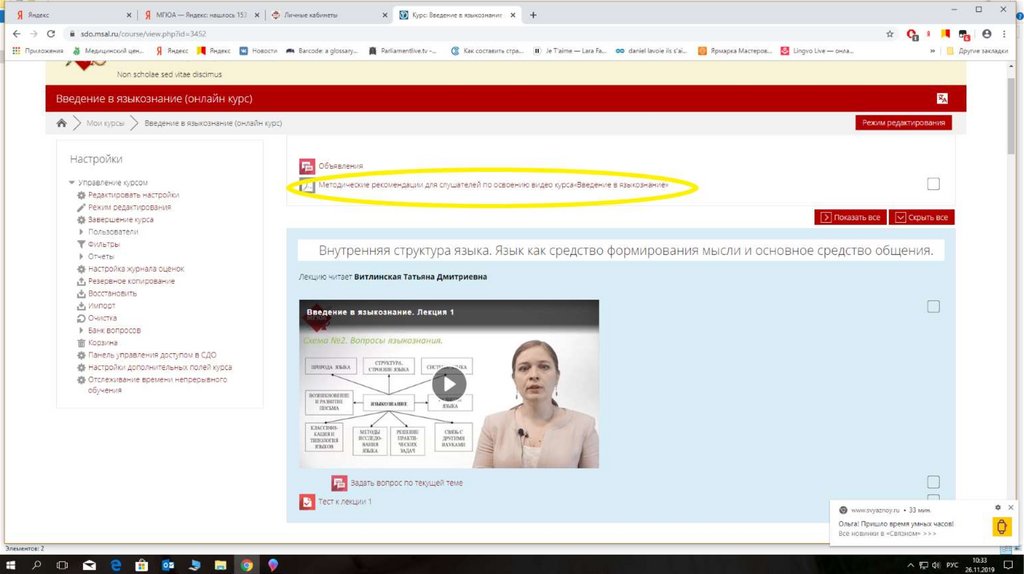Screen dimensions: 1024x574
Task: Open the Объявления forum icon
Action: [307, 166]
